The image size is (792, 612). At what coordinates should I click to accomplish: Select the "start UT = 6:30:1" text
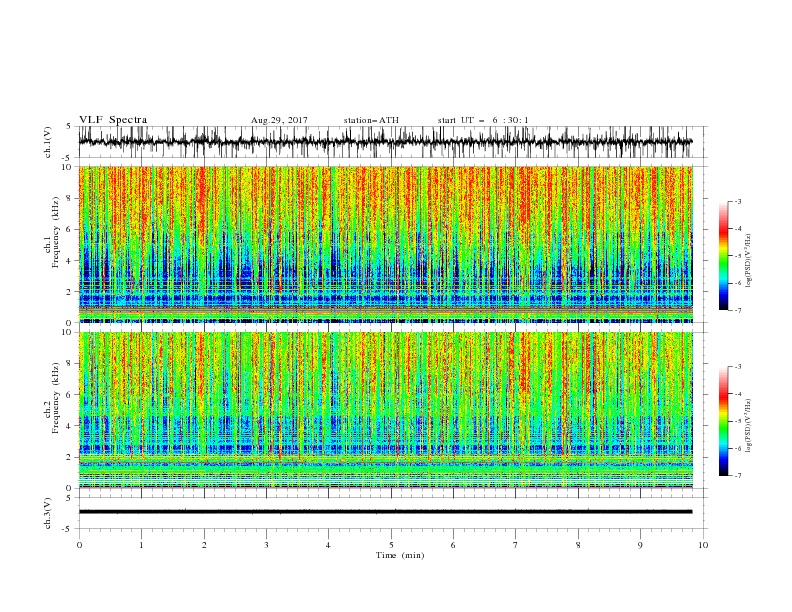pyautogui.click(x=483, y=120)
